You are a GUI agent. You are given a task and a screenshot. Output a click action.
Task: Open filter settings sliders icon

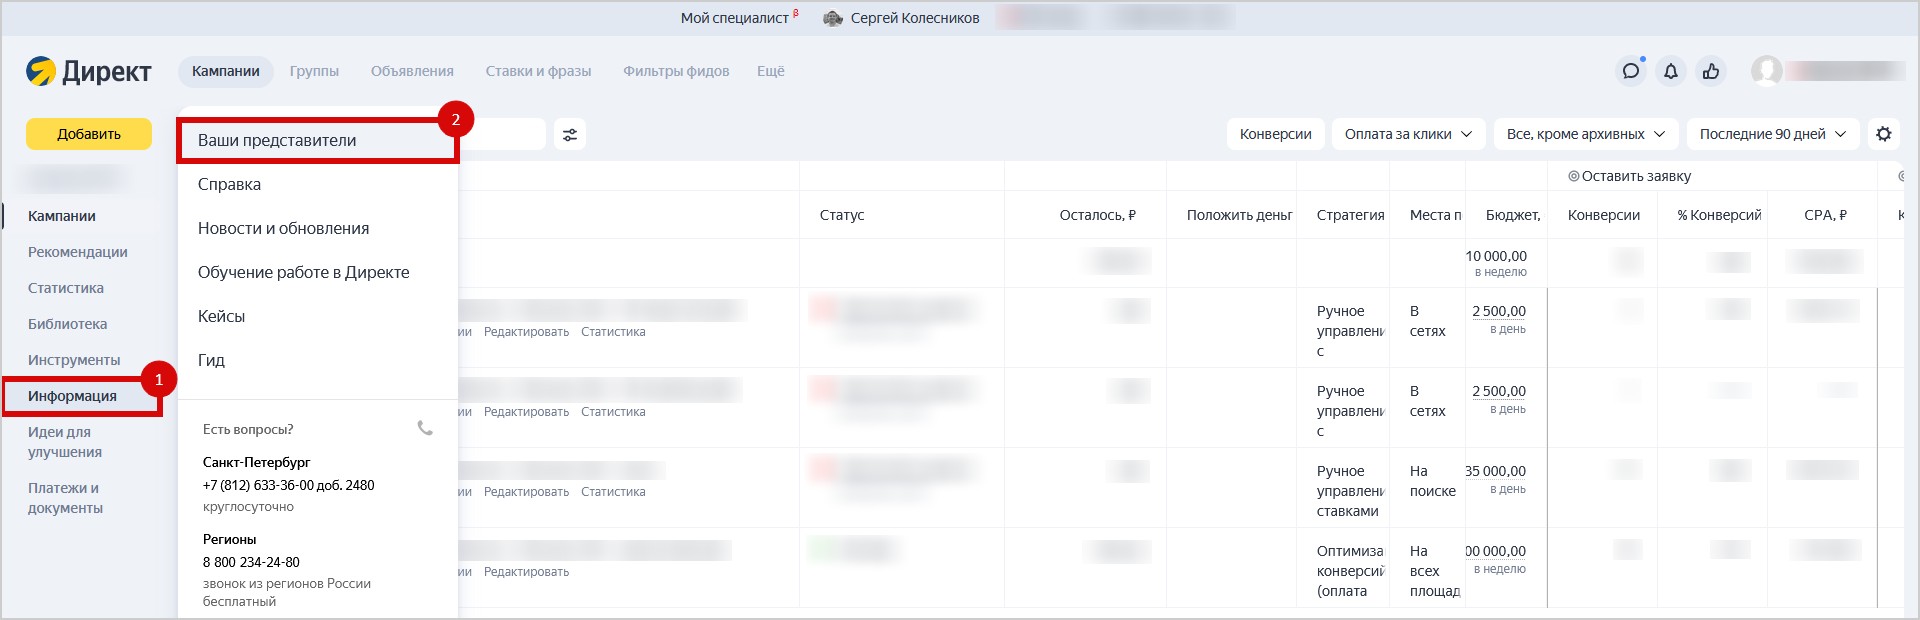coord(570,134)
